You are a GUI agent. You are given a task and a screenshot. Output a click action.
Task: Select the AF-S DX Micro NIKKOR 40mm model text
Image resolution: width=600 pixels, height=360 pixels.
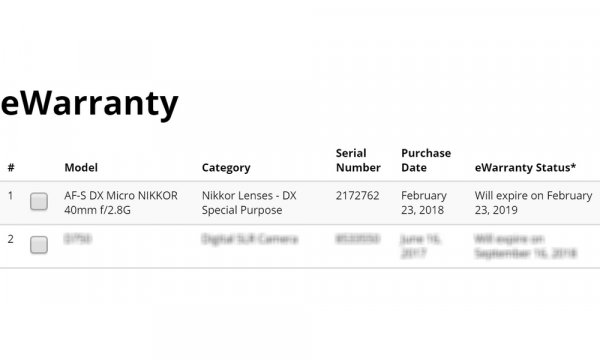[121, 203]
